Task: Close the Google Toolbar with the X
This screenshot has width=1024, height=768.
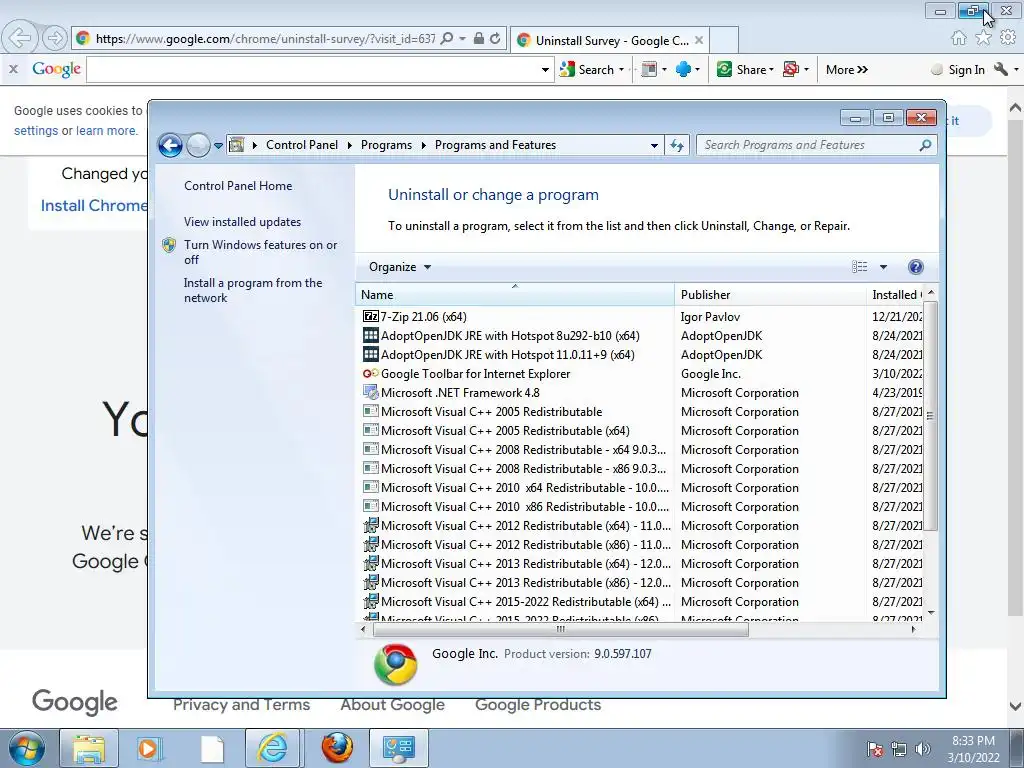Action: [x=13, y=69]
